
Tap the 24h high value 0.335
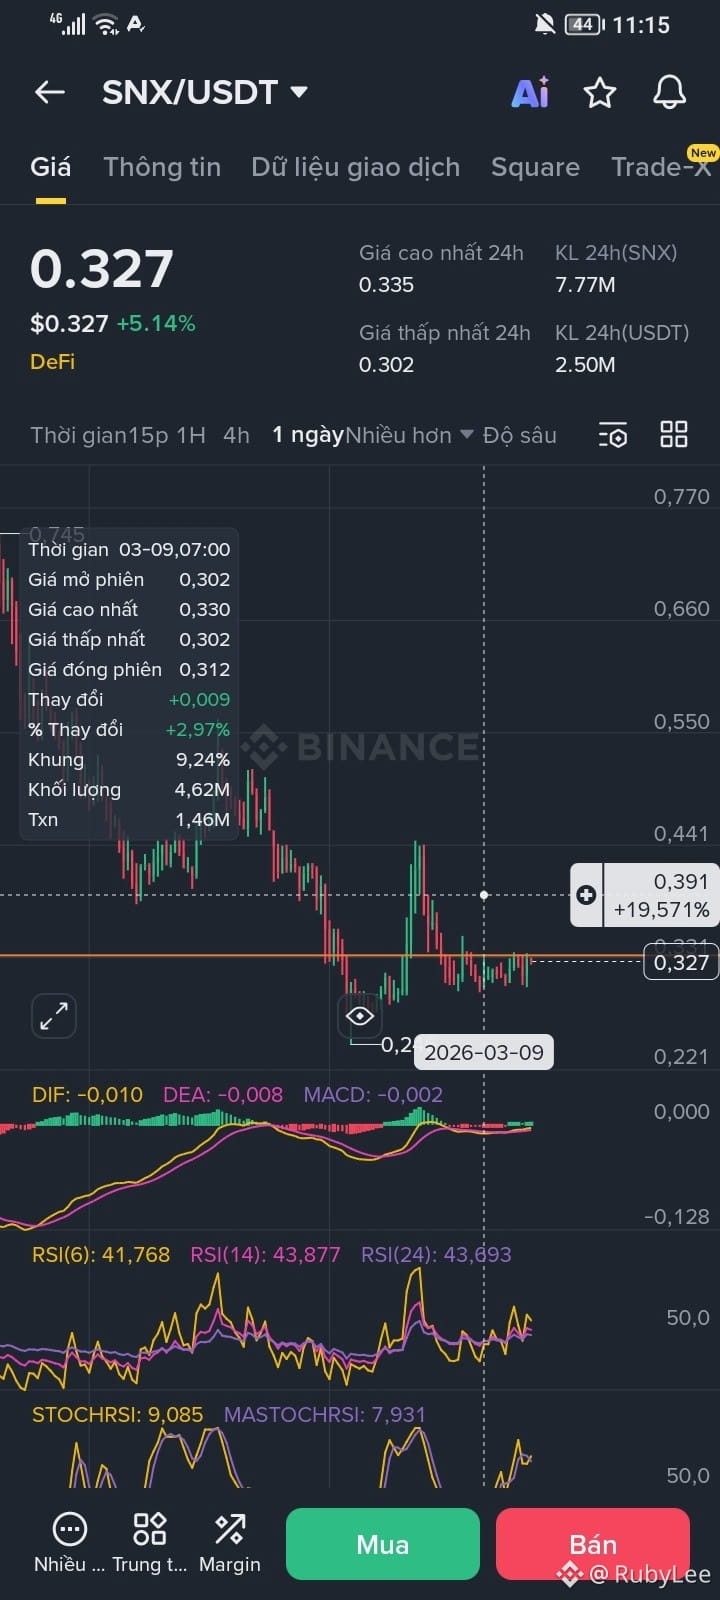point(386,285)
